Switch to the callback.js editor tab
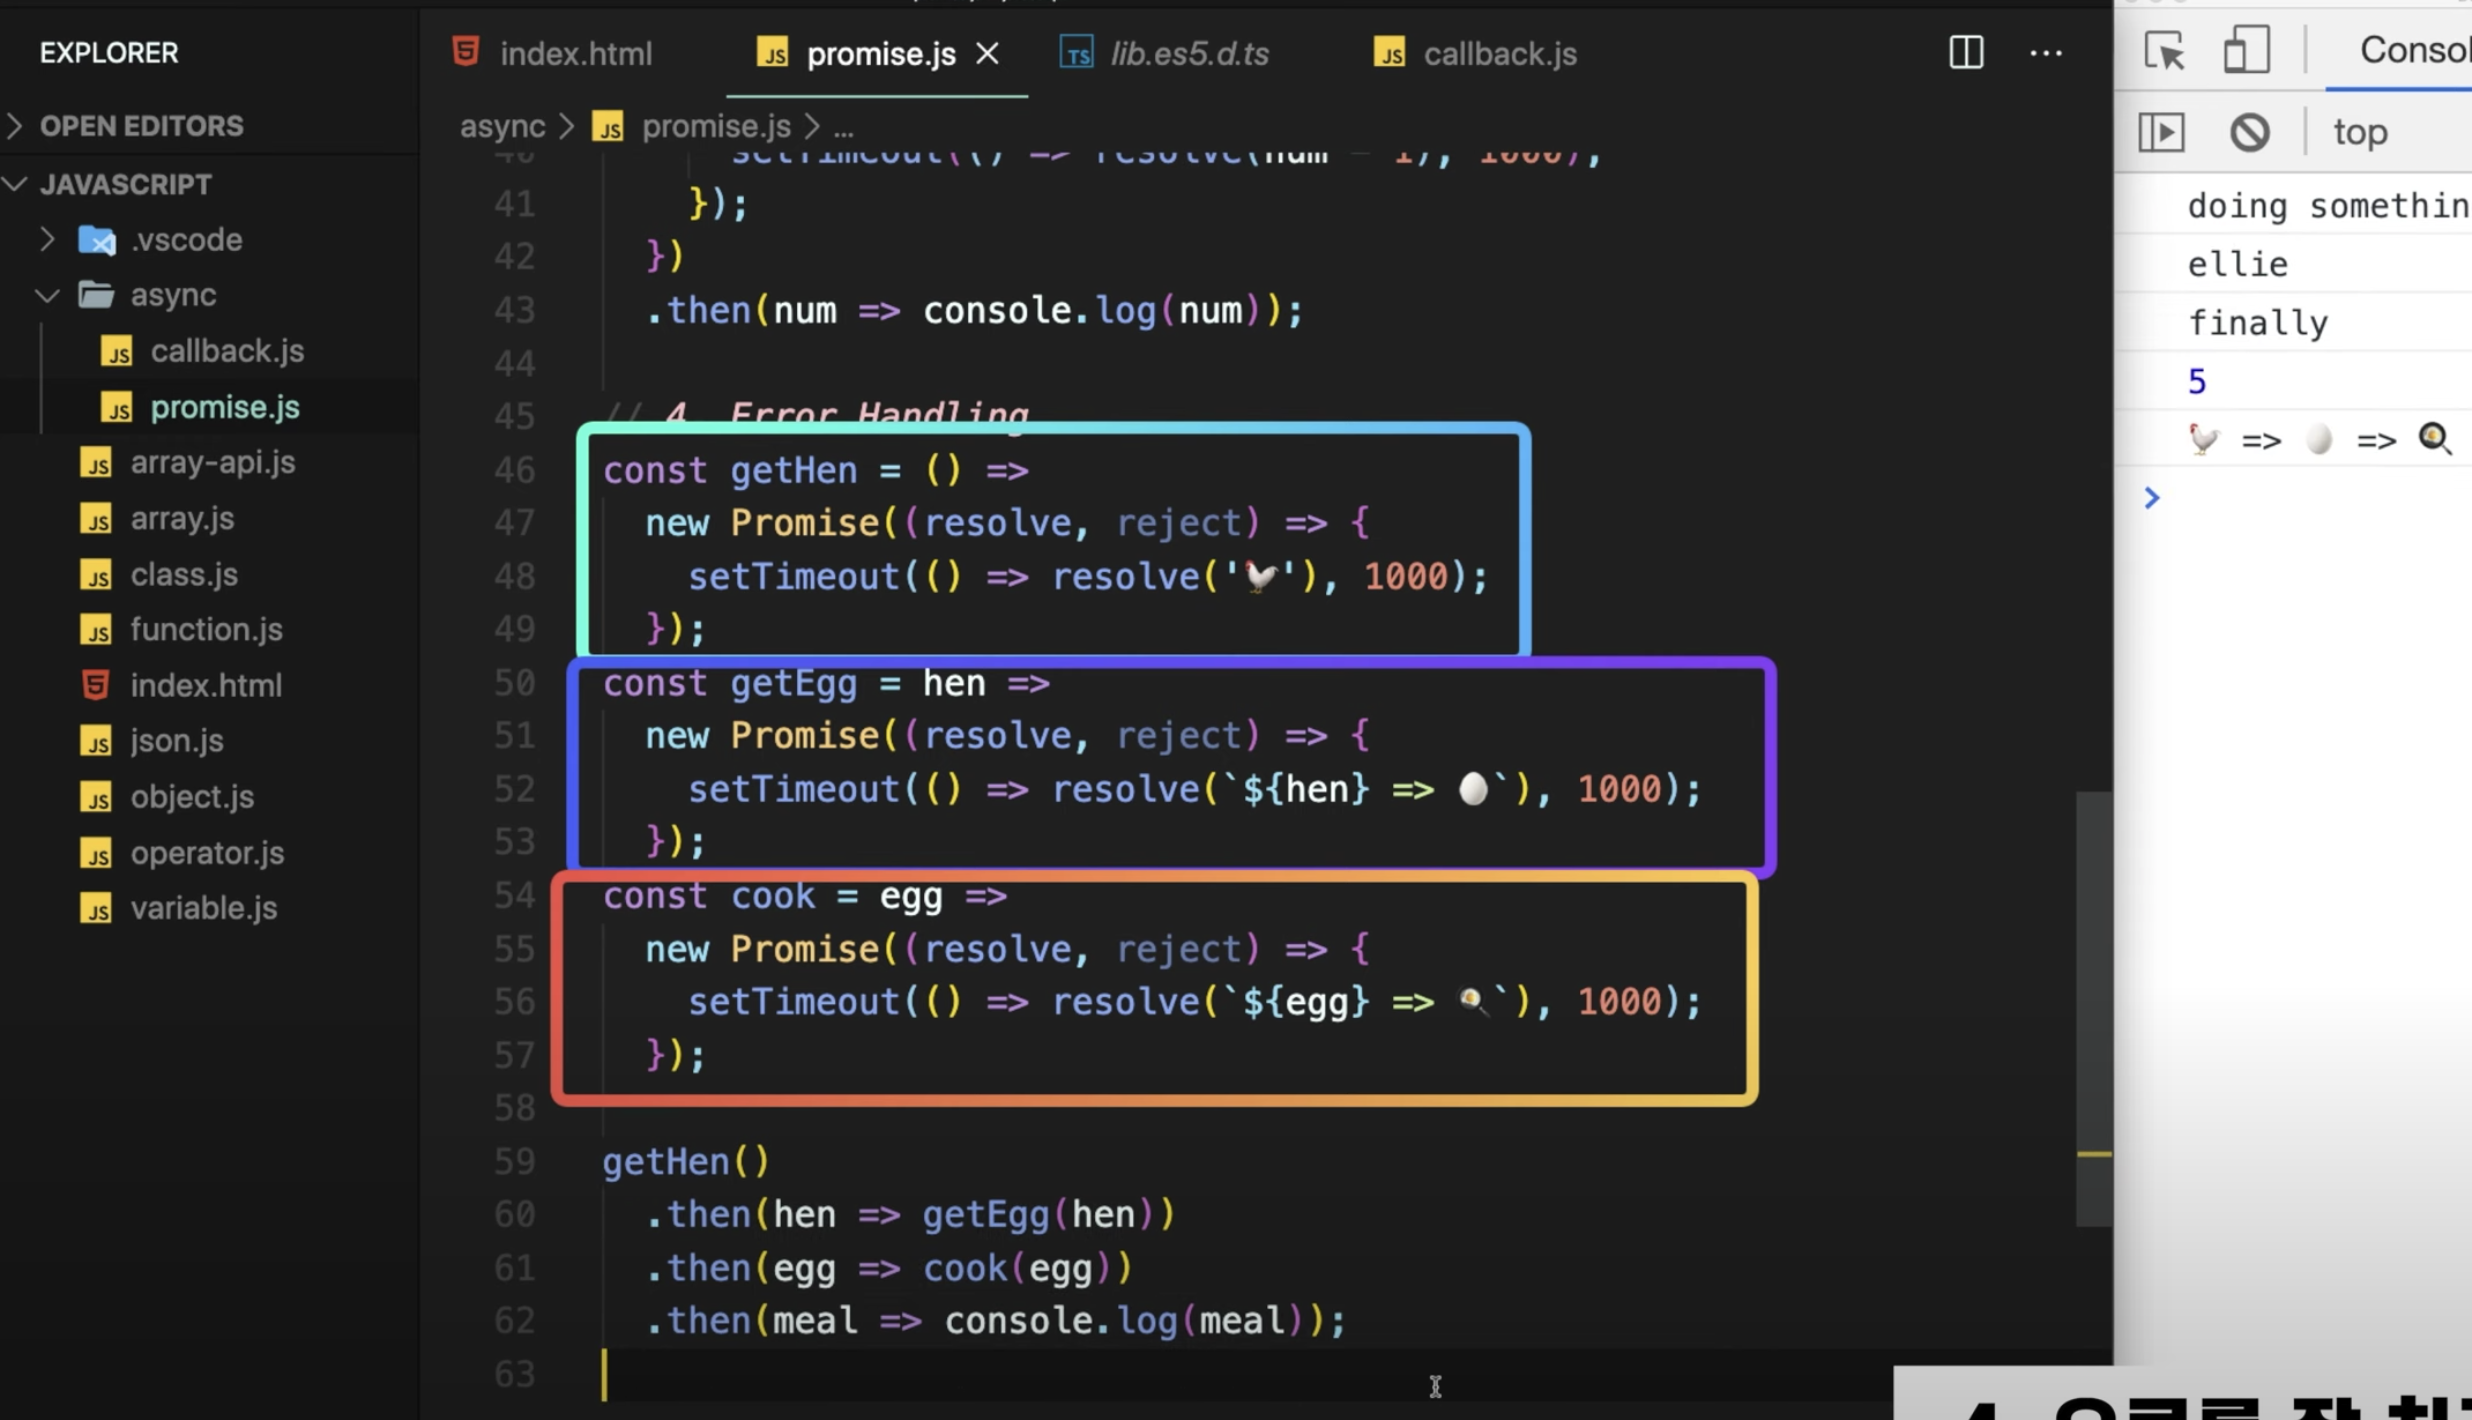 [1499, 53]
